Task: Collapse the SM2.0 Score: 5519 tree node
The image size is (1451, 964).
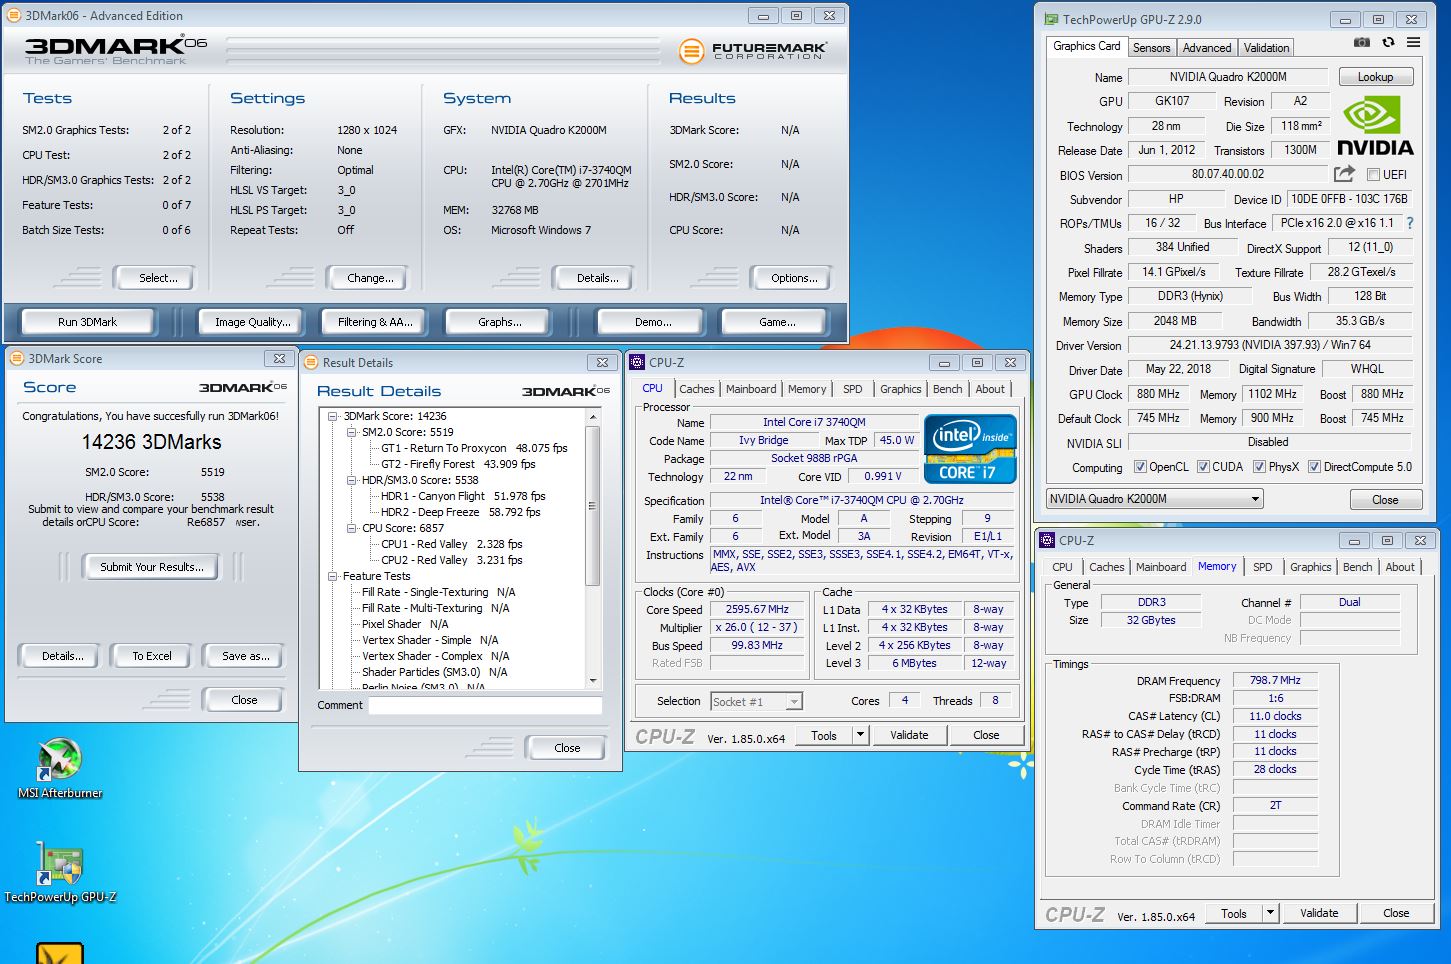Action: pos(352,432)
